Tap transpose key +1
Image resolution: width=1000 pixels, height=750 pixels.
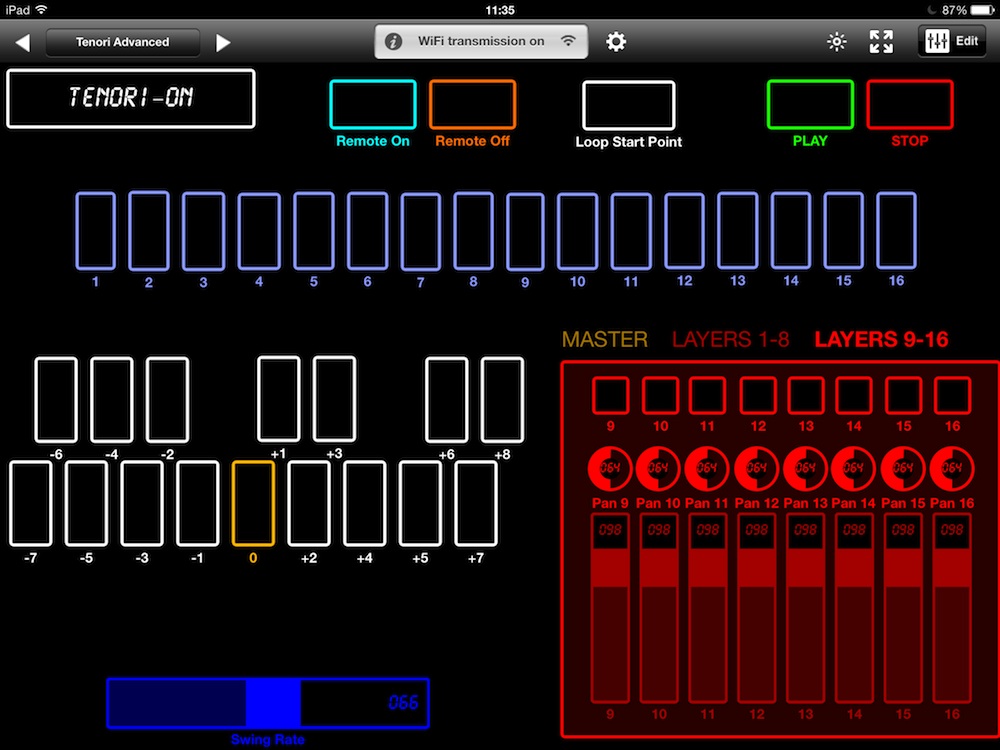coord(279,399)
